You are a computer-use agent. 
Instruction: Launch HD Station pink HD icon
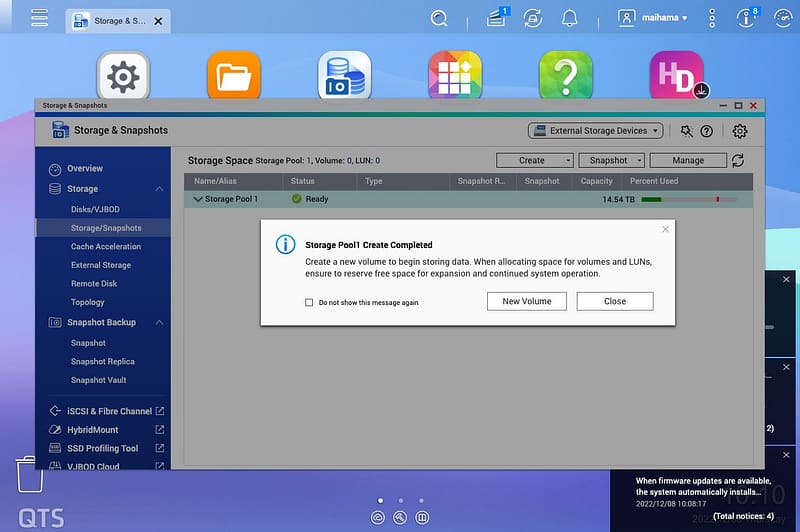click(677, 77)
